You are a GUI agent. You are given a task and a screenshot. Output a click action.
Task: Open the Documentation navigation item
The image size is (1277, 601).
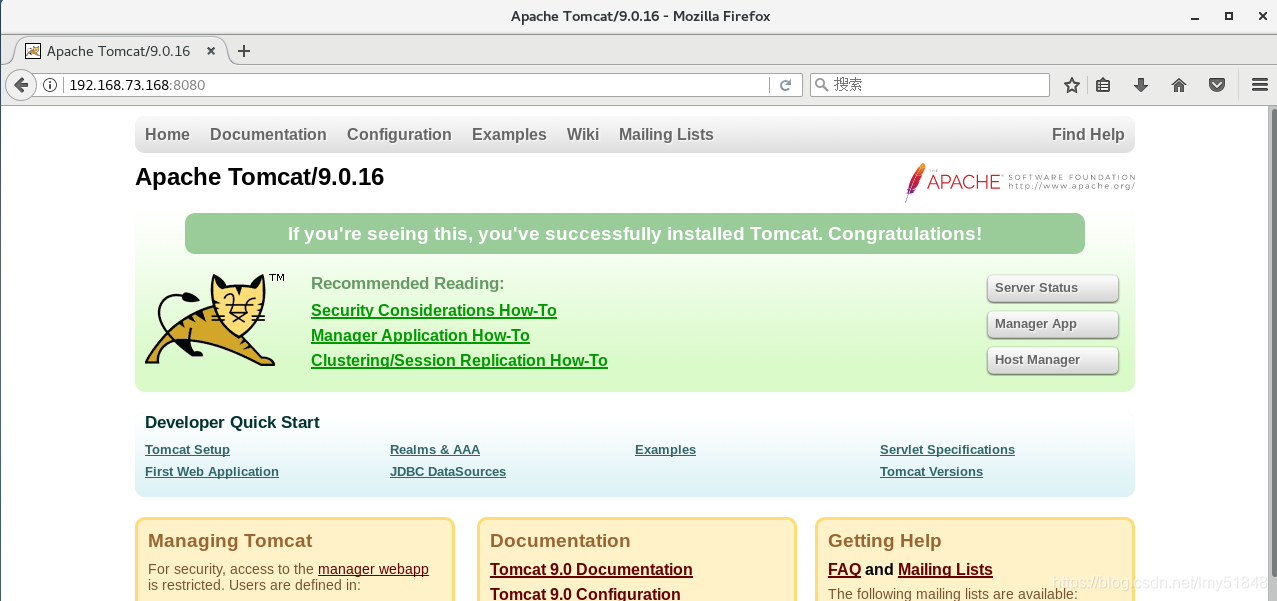(268, 134)
